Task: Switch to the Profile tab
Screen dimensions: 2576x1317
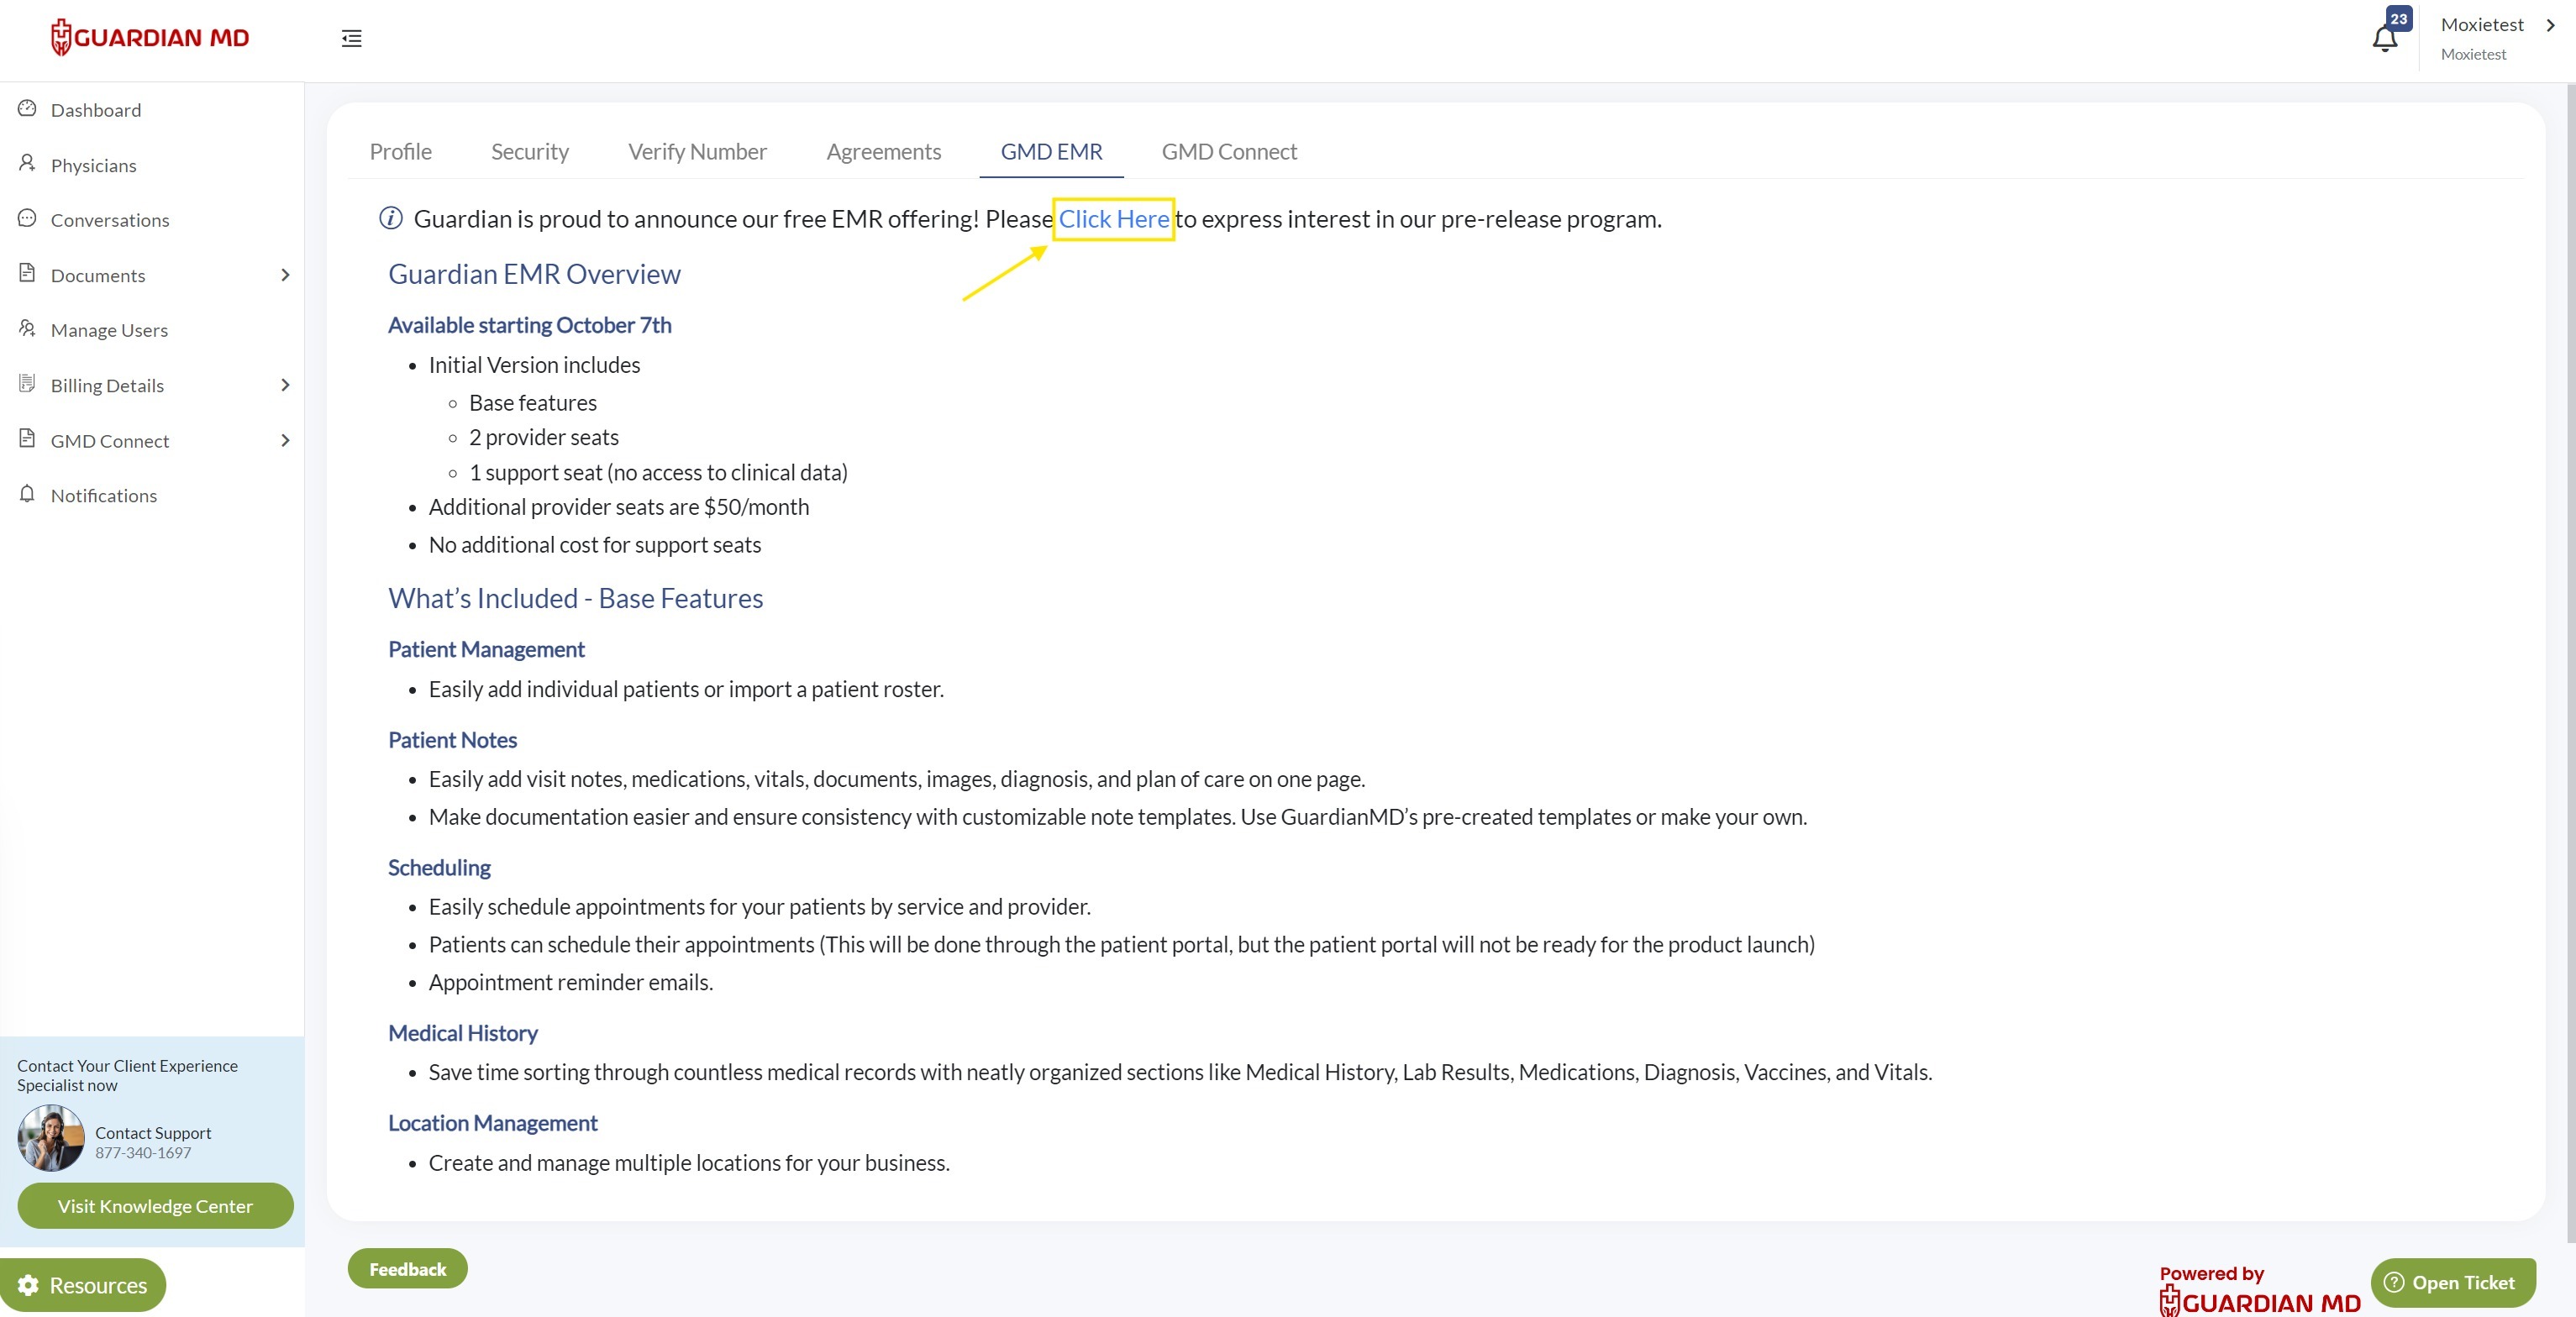Action: [x=400, y=151]
